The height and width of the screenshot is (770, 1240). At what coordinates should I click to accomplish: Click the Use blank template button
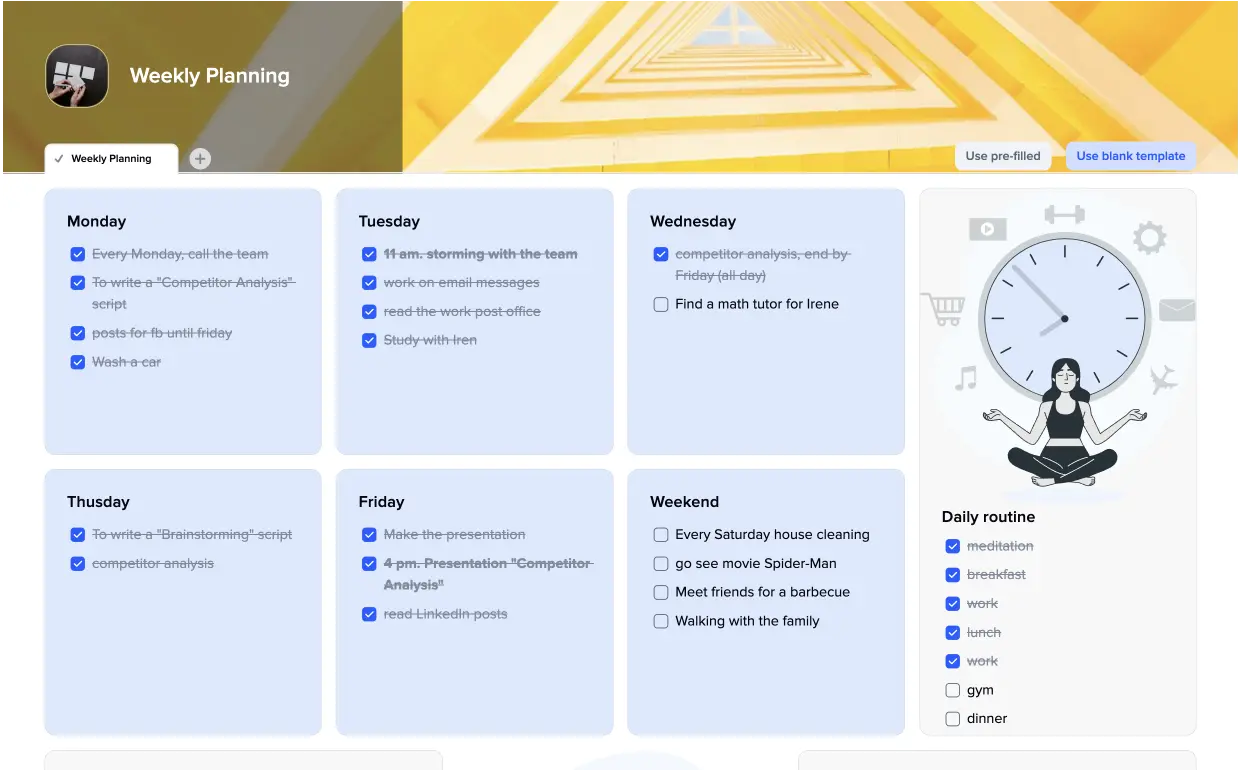1130,156
